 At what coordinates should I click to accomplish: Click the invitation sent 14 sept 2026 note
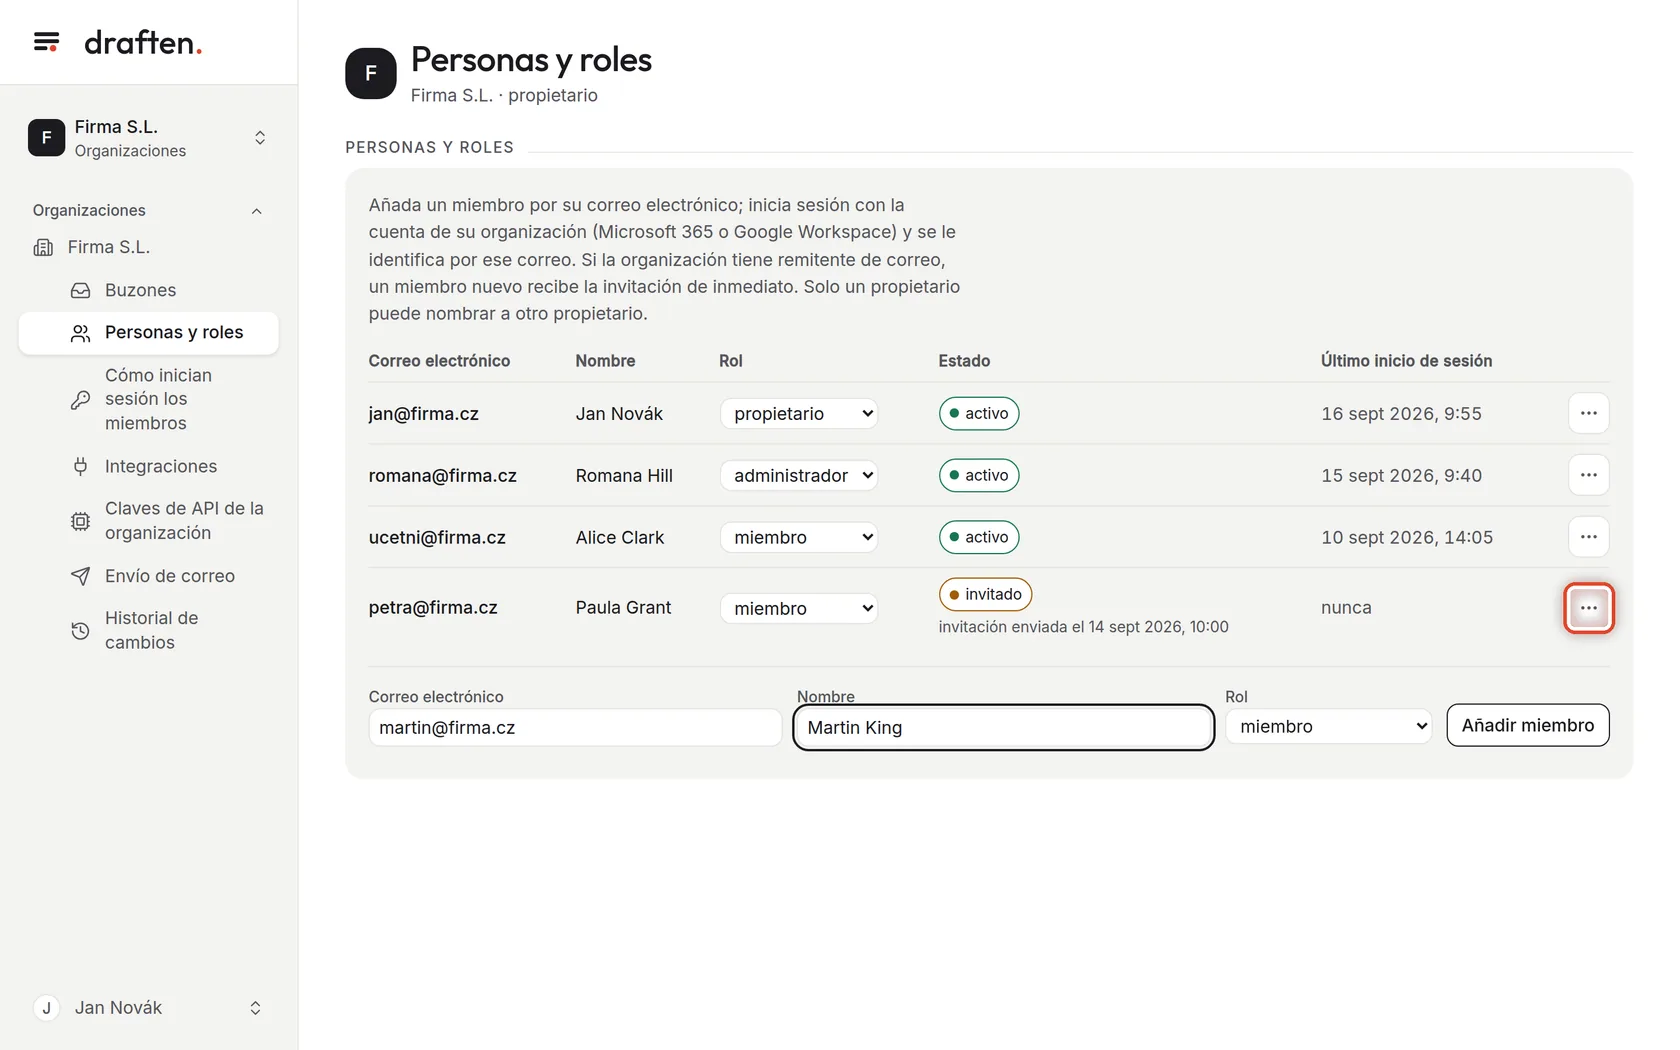pyautogui.click(x=1084, y=627)
